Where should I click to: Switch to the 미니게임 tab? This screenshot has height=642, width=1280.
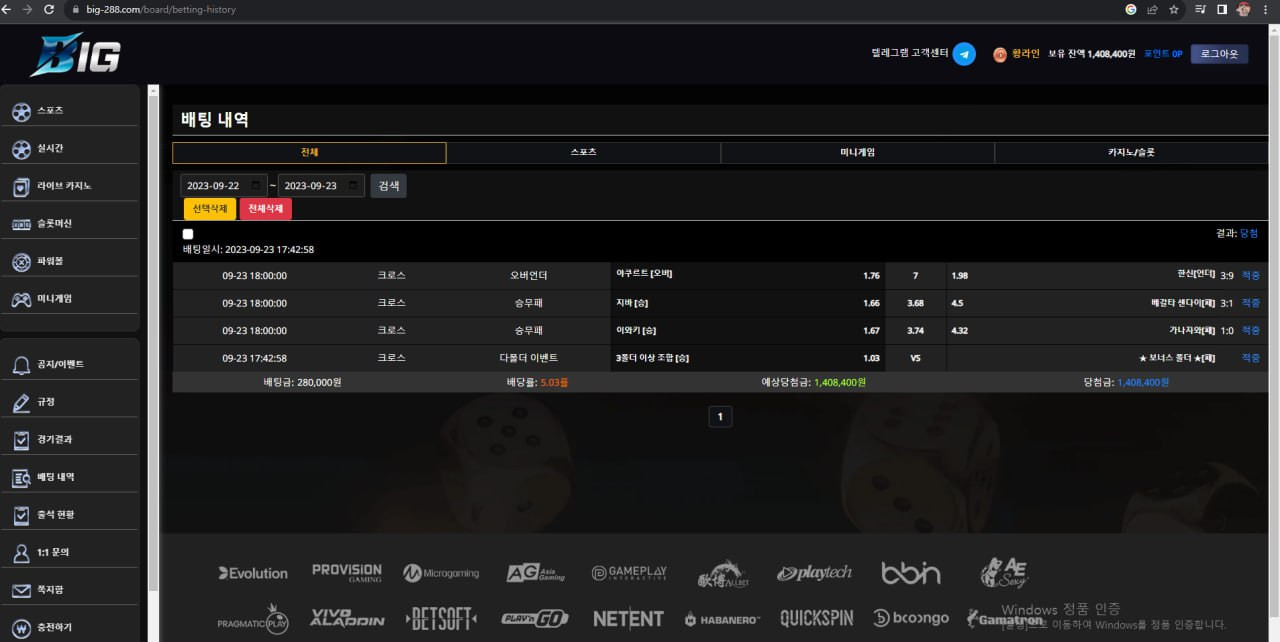point(857,153)
